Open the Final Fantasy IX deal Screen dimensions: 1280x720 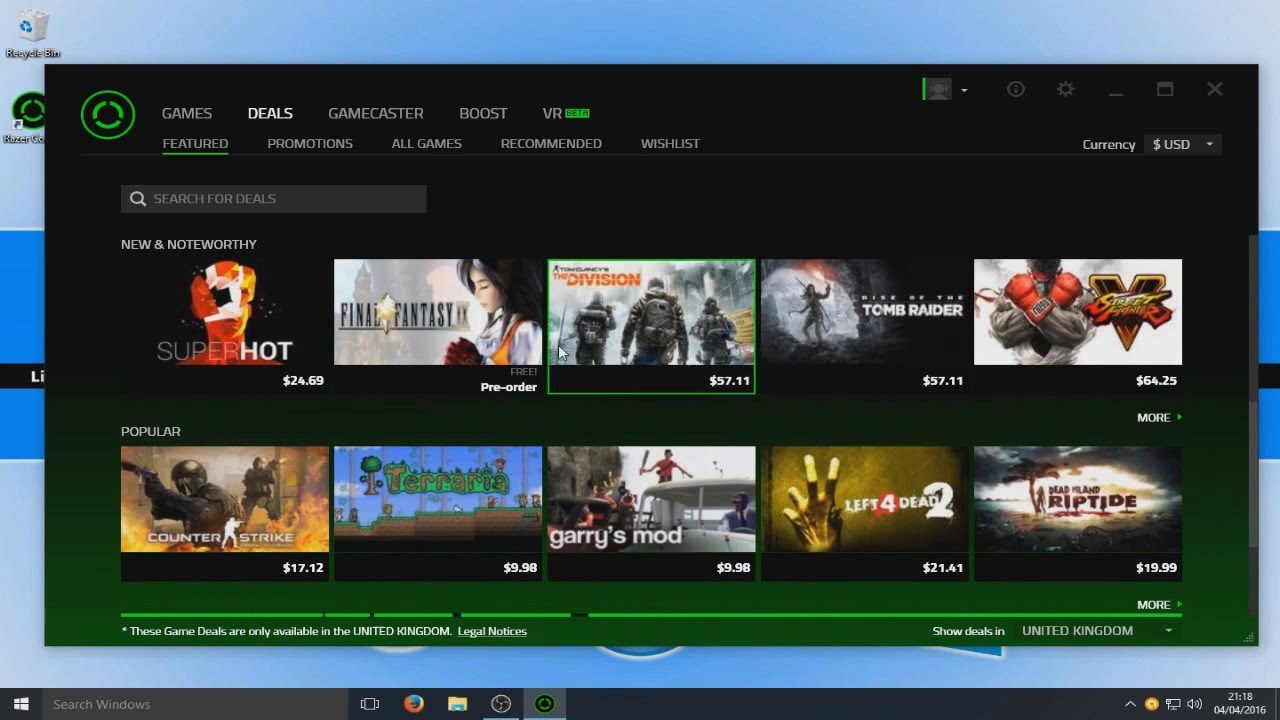438,326
